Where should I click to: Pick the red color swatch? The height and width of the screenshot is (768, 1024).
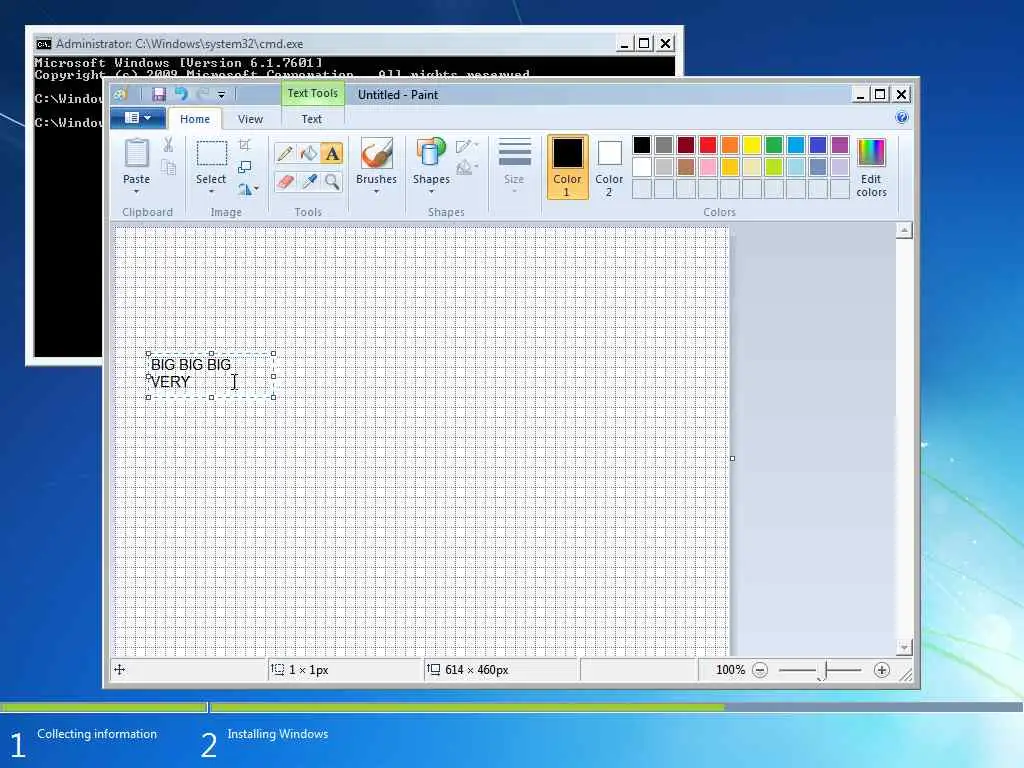pos(708,145)
